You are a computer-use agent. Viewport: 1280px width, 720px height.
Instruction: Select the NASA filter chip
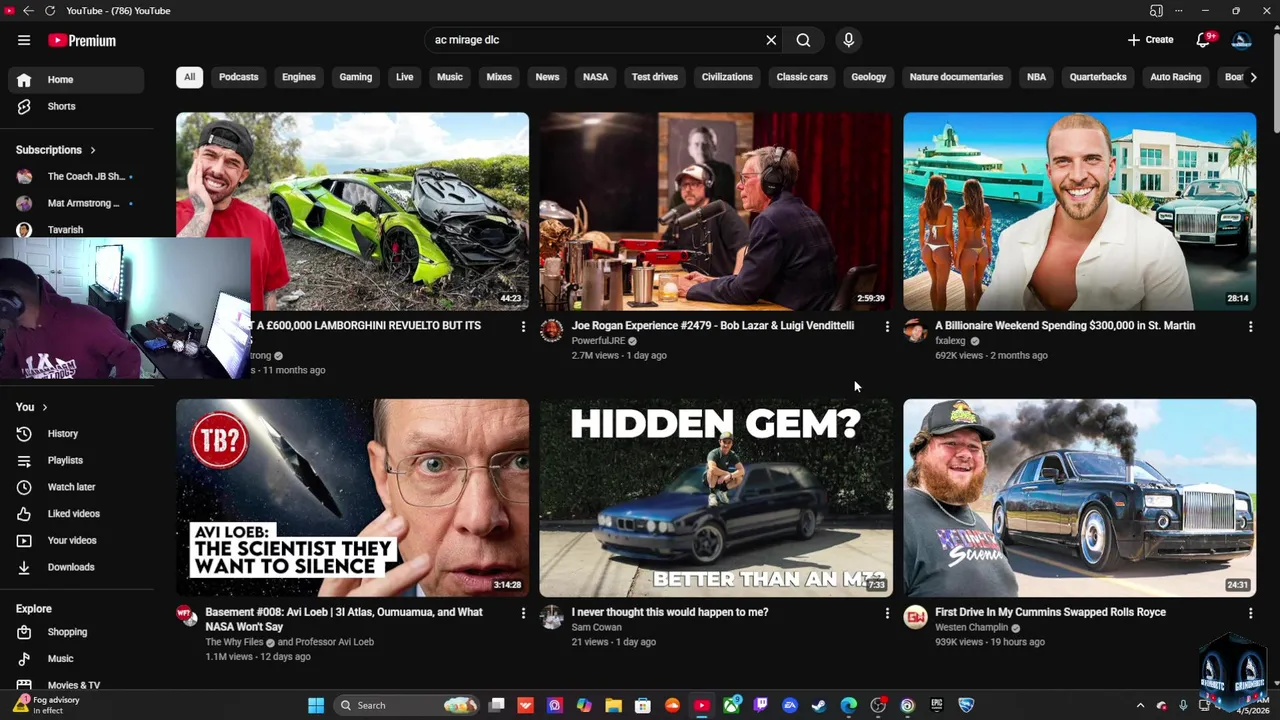[x=595, y=77]
